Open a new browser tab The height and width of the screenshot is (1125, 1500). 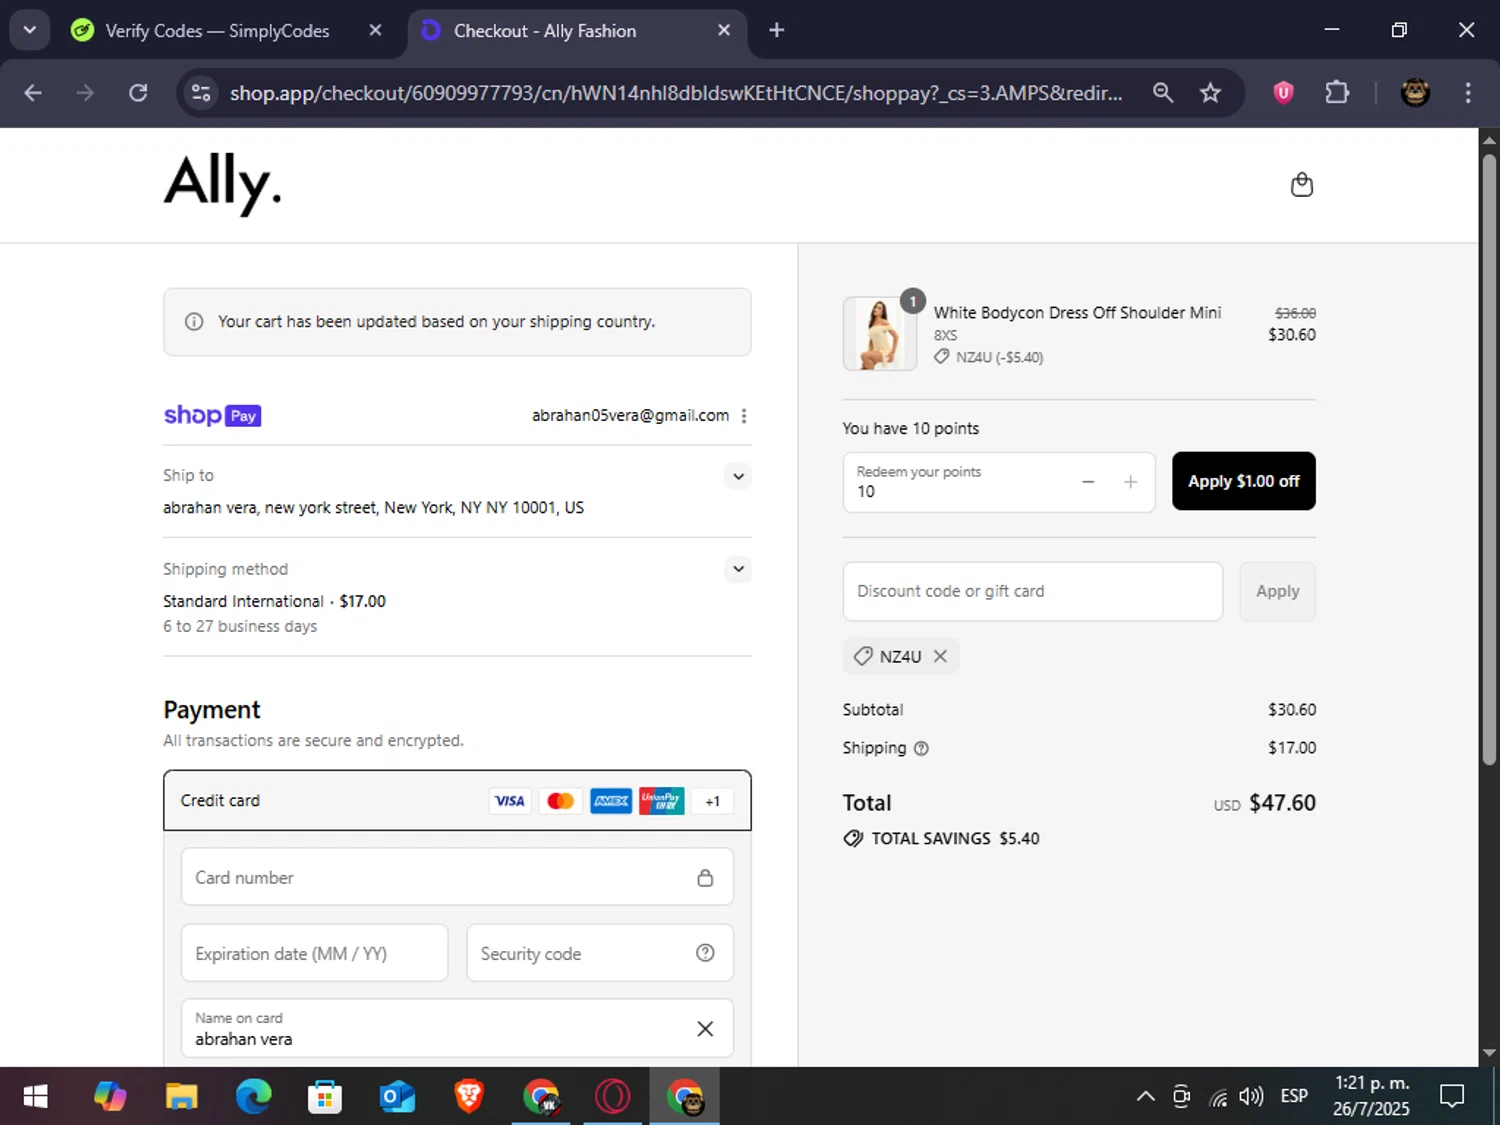tap(776, 31)
